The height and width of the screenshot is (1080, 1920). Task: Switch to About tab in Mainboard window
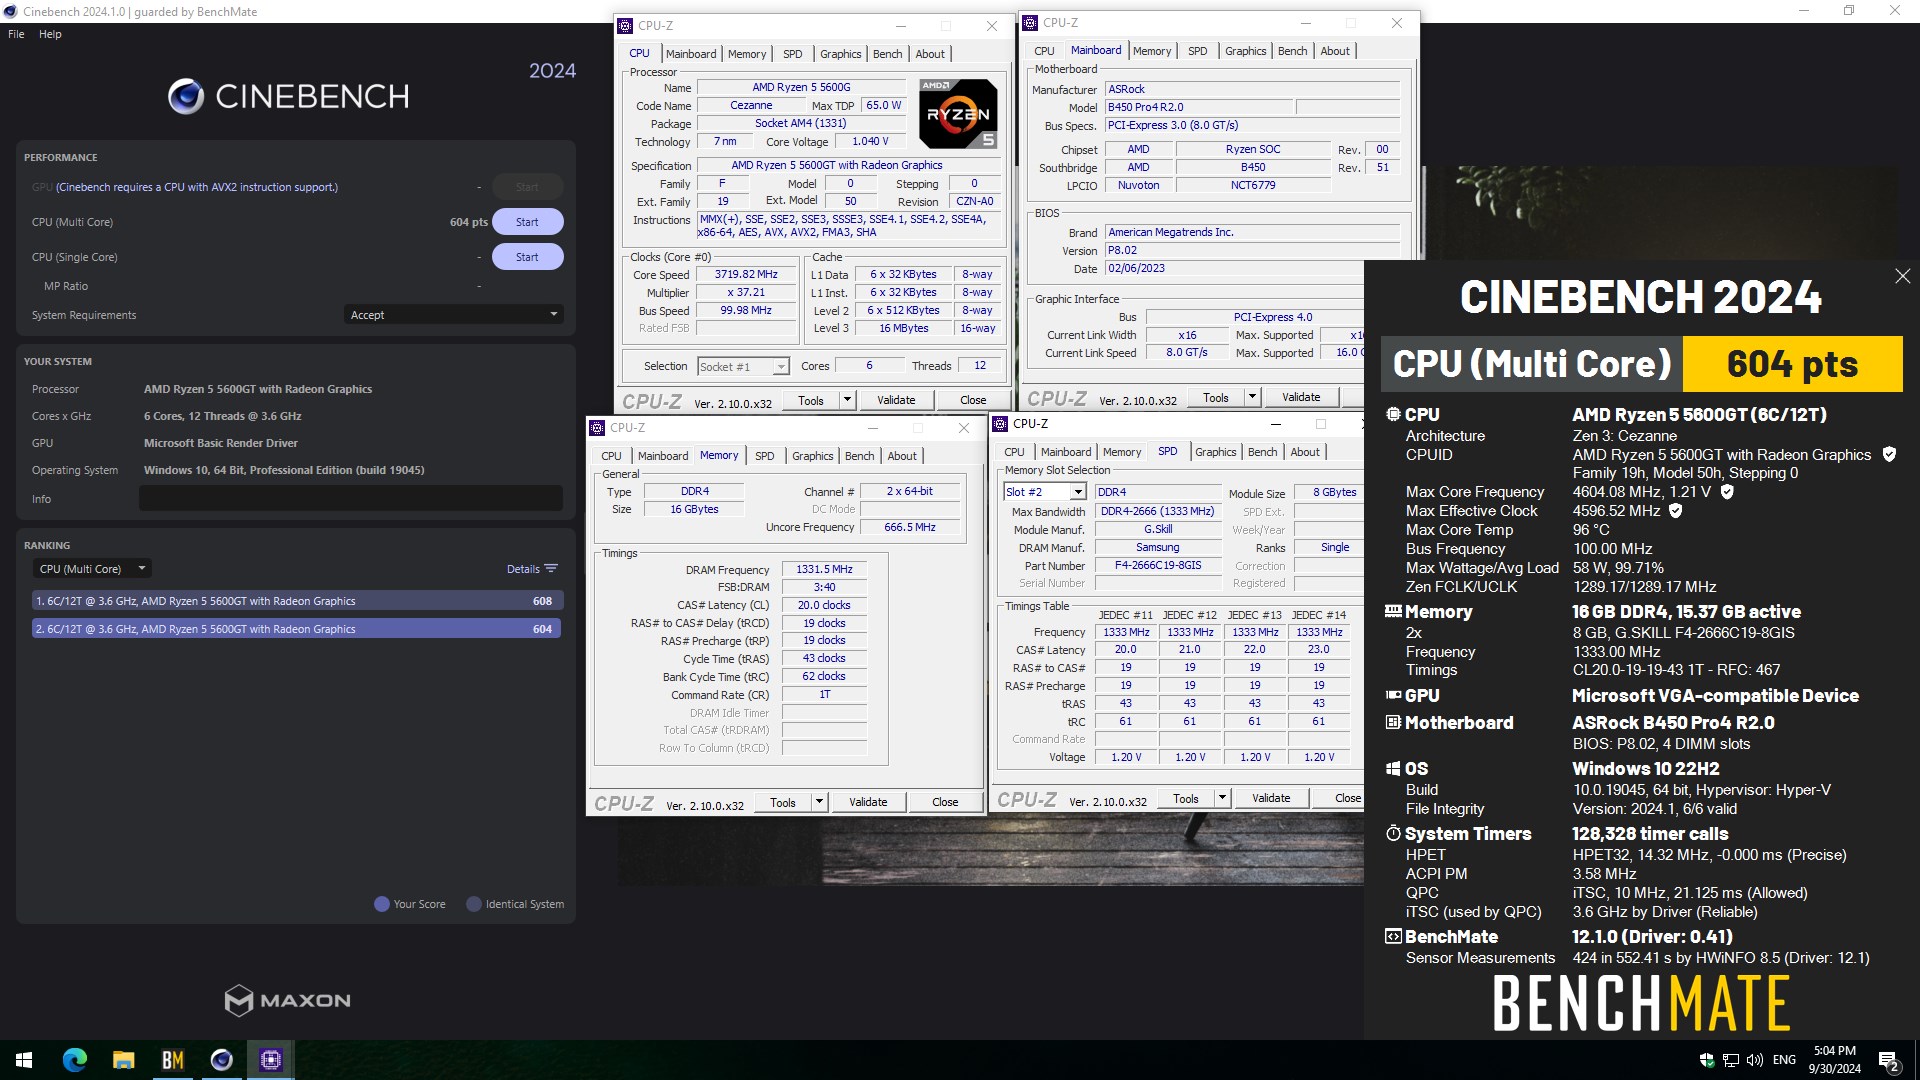point(1334,51)
